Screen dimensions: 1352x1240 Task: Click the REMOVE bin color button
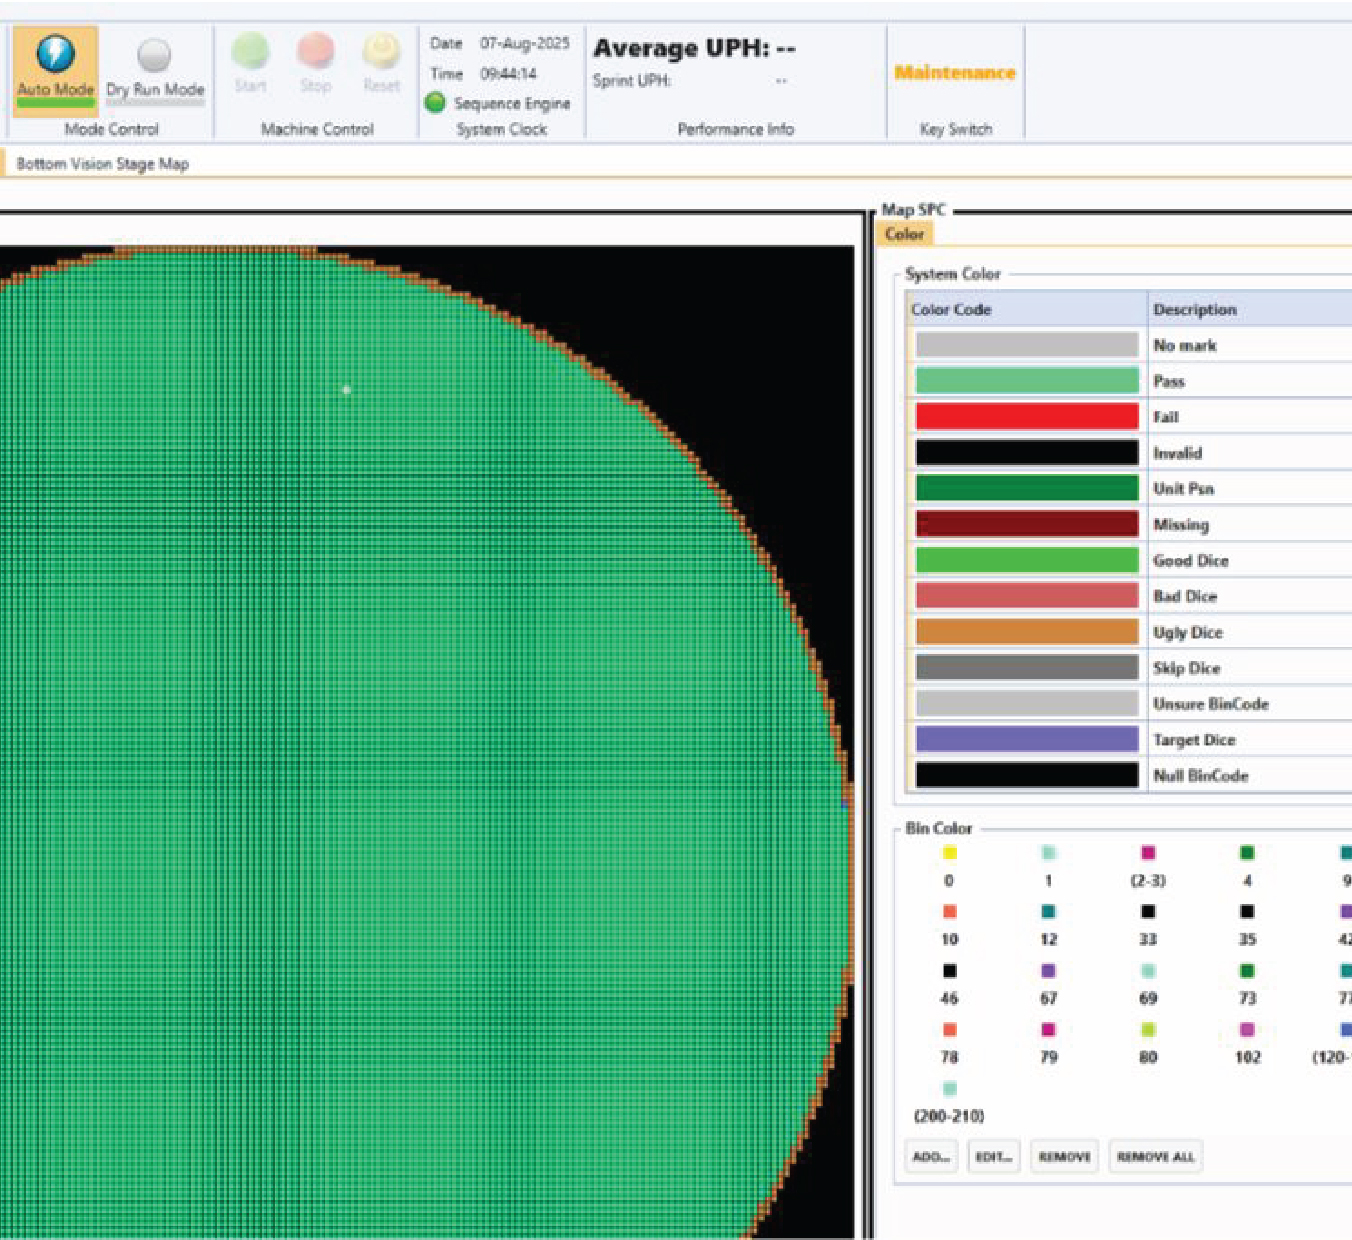(1064, 1157)
